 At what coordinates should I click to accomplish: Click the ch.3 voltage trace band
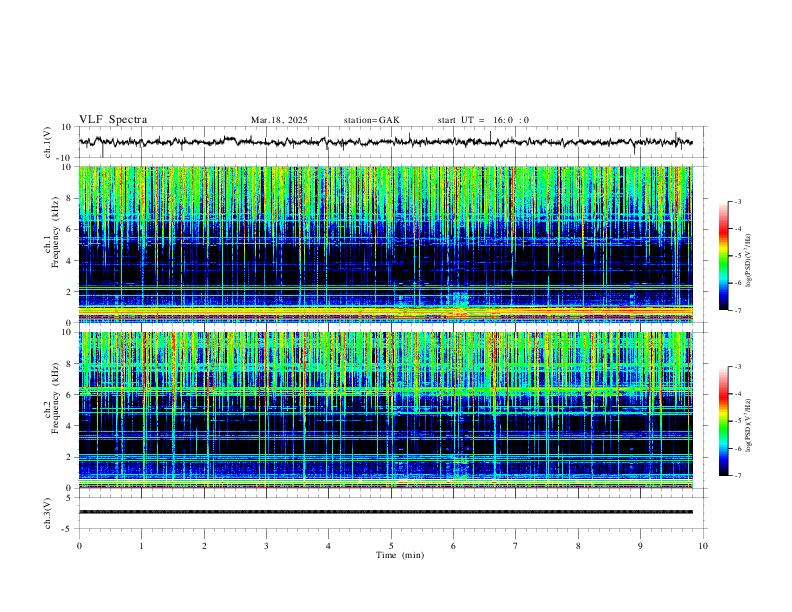click(385, 512)
